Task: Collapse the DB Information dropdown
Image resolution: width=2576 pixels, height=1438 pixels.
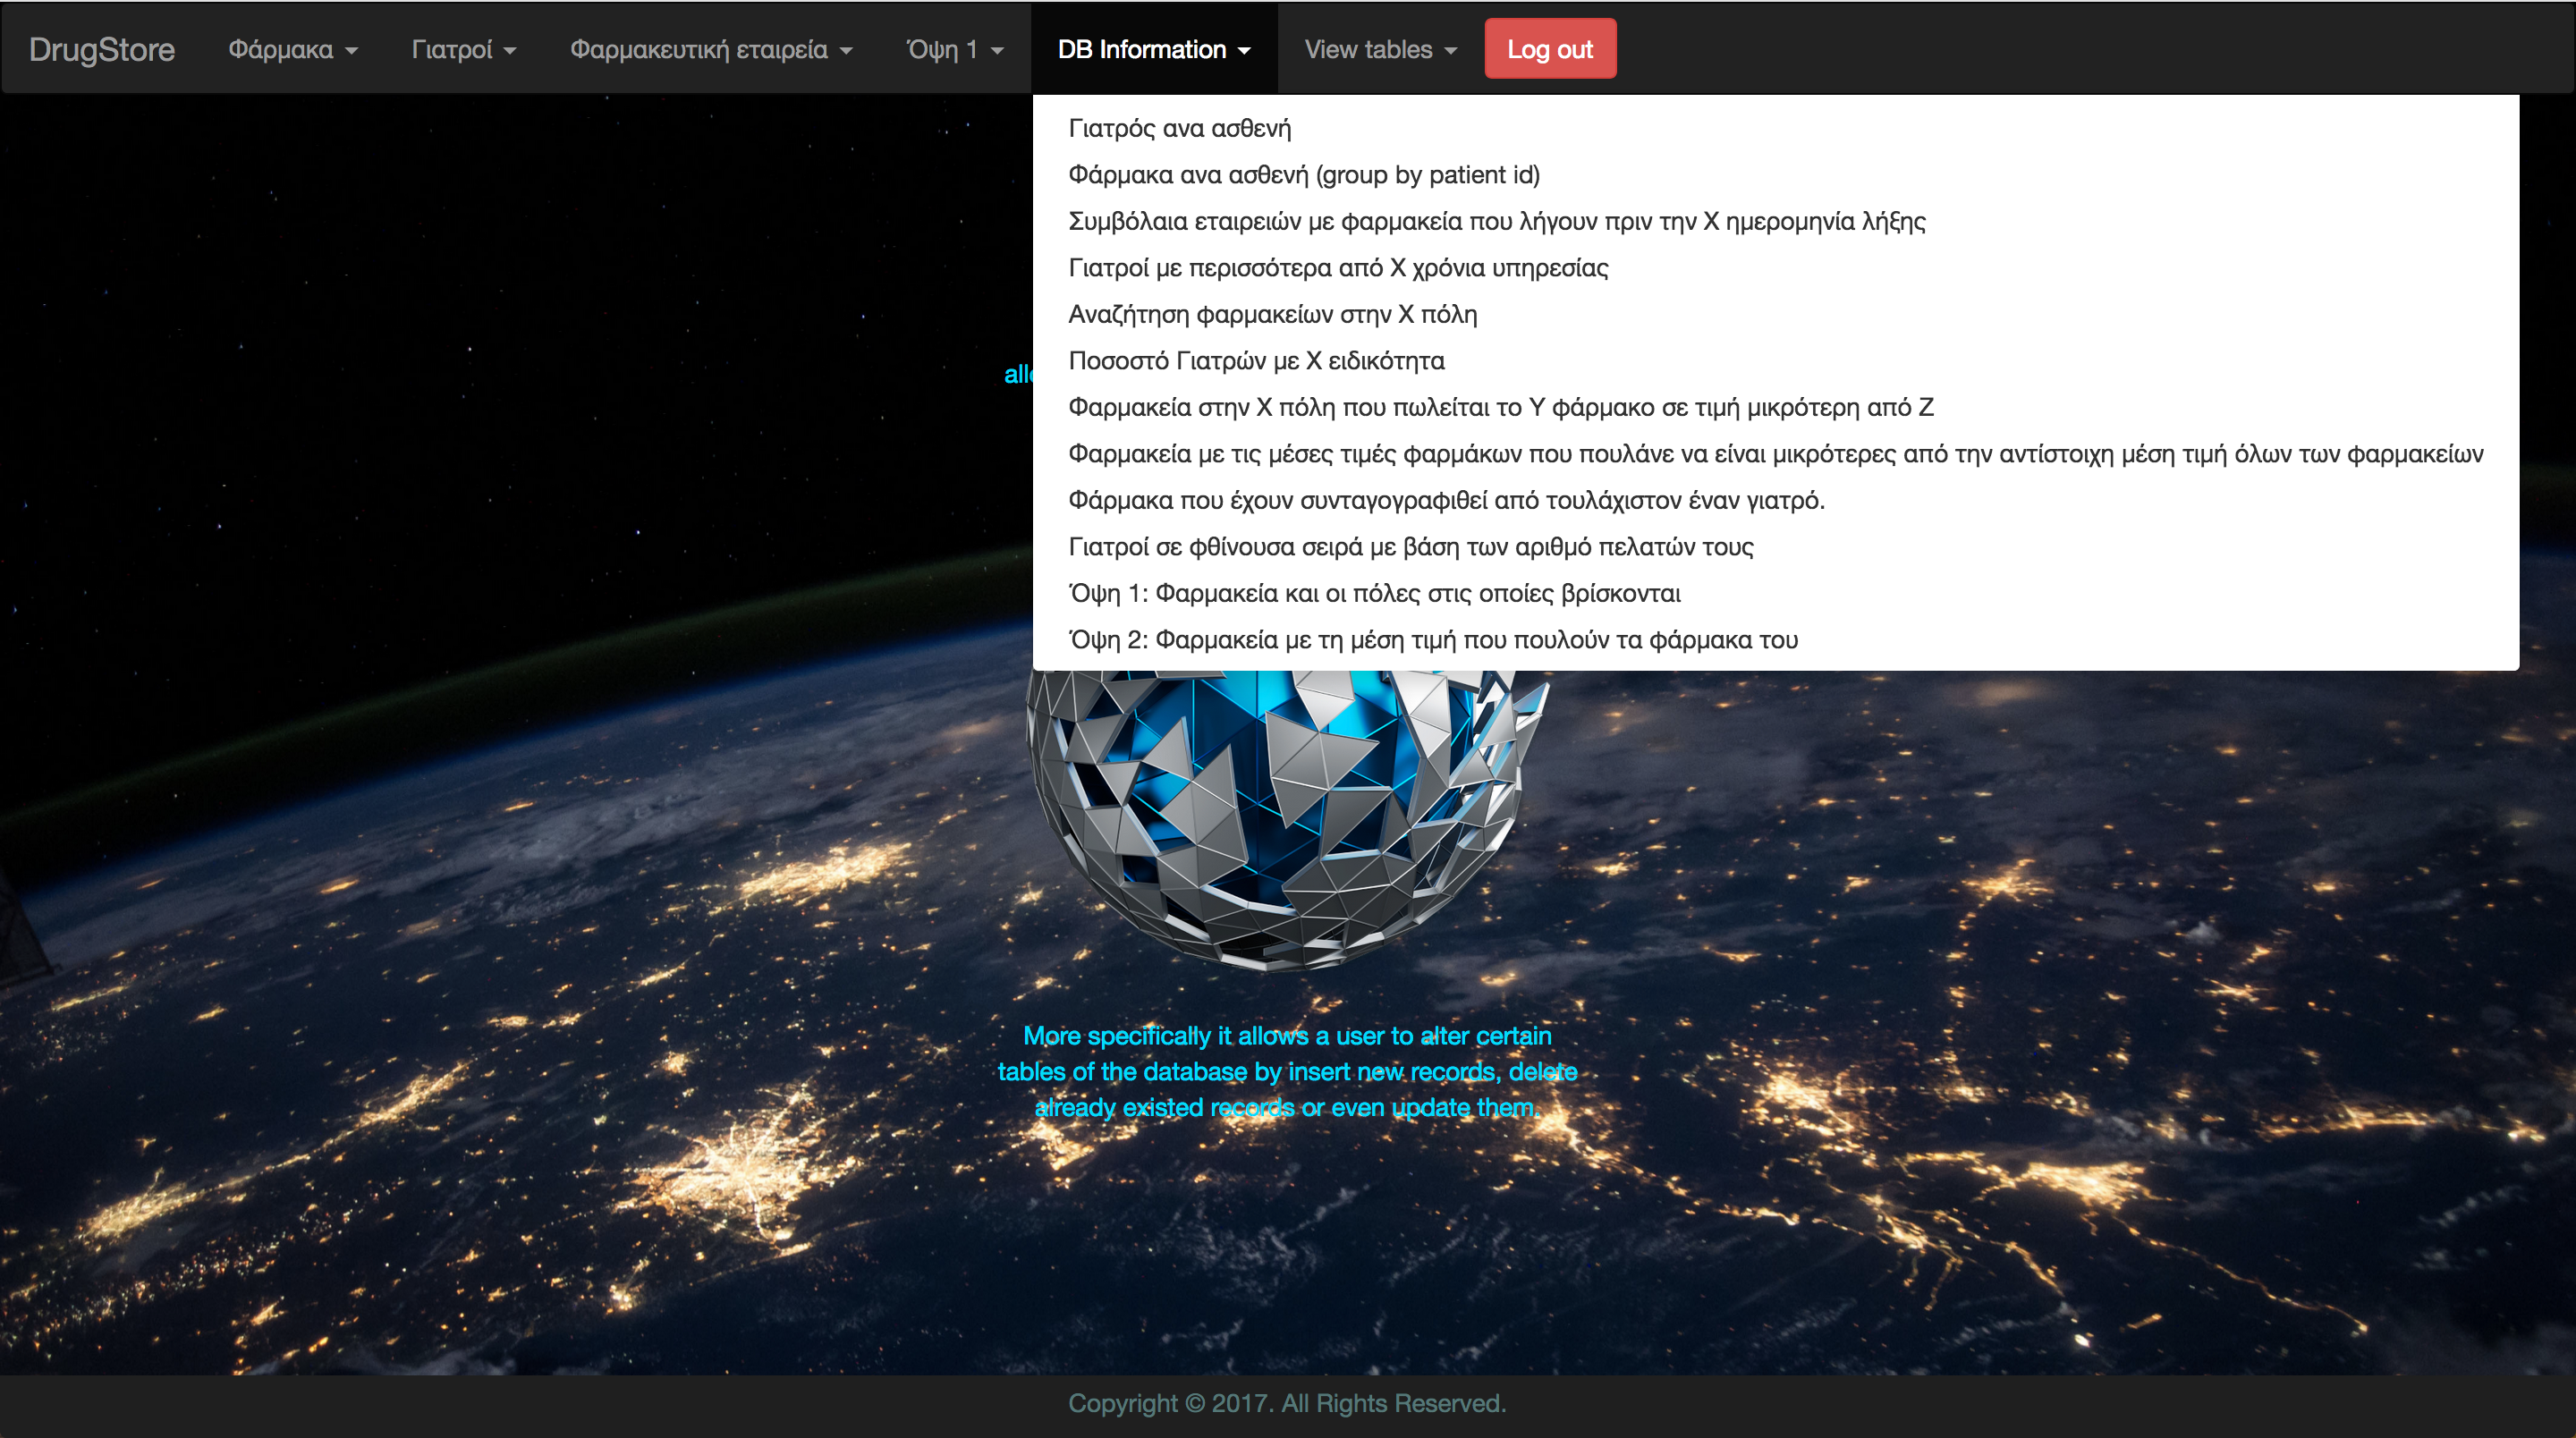Action: 1153,49
